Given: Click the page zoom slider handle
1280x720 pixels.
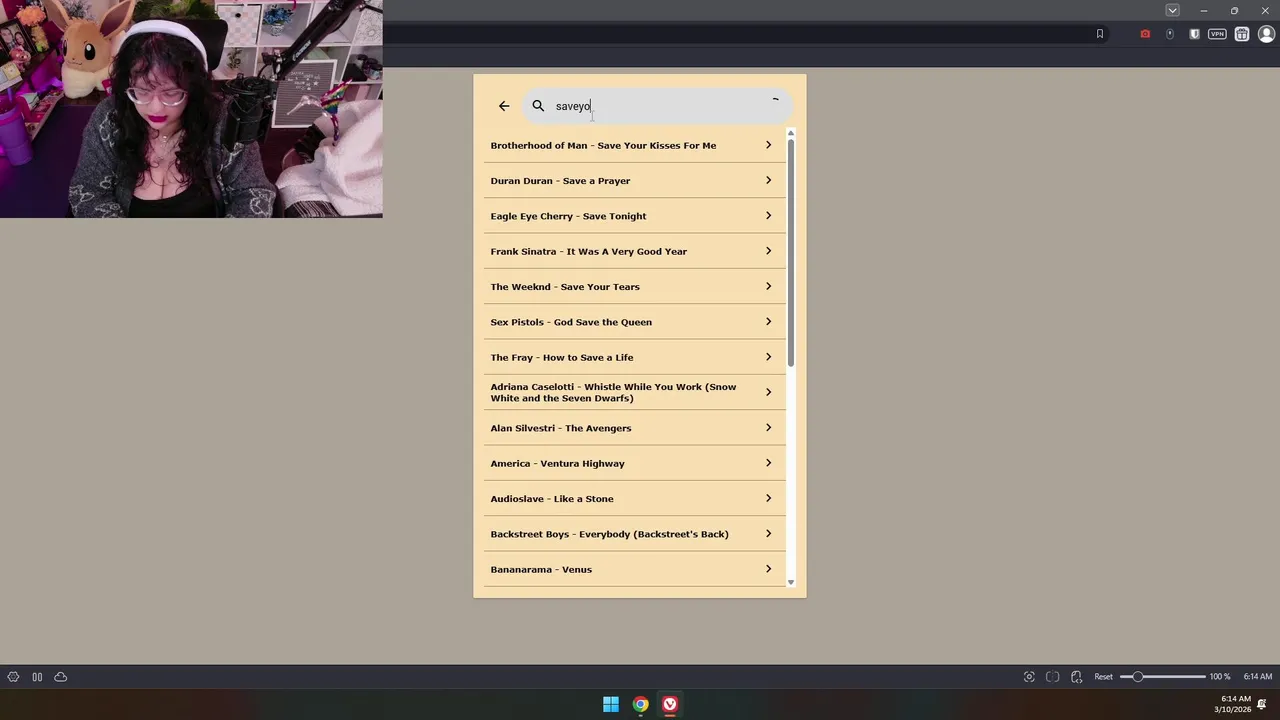Looking at the screenshot, I should point(1138,677).
